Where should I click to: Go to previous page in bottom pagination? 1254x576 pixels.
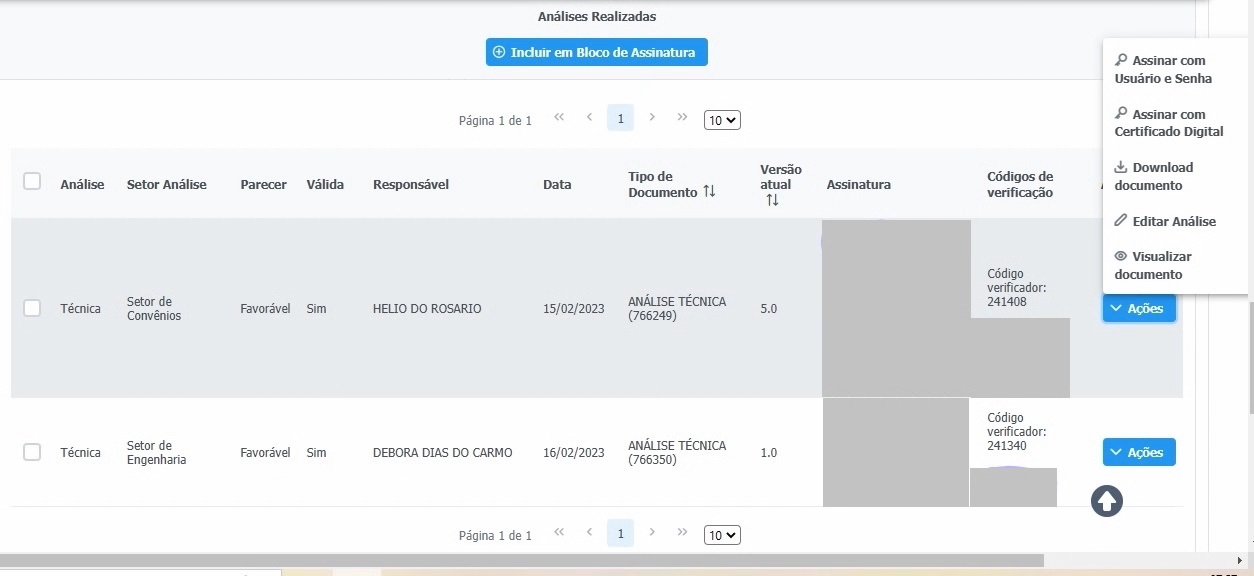pos(590,533)
